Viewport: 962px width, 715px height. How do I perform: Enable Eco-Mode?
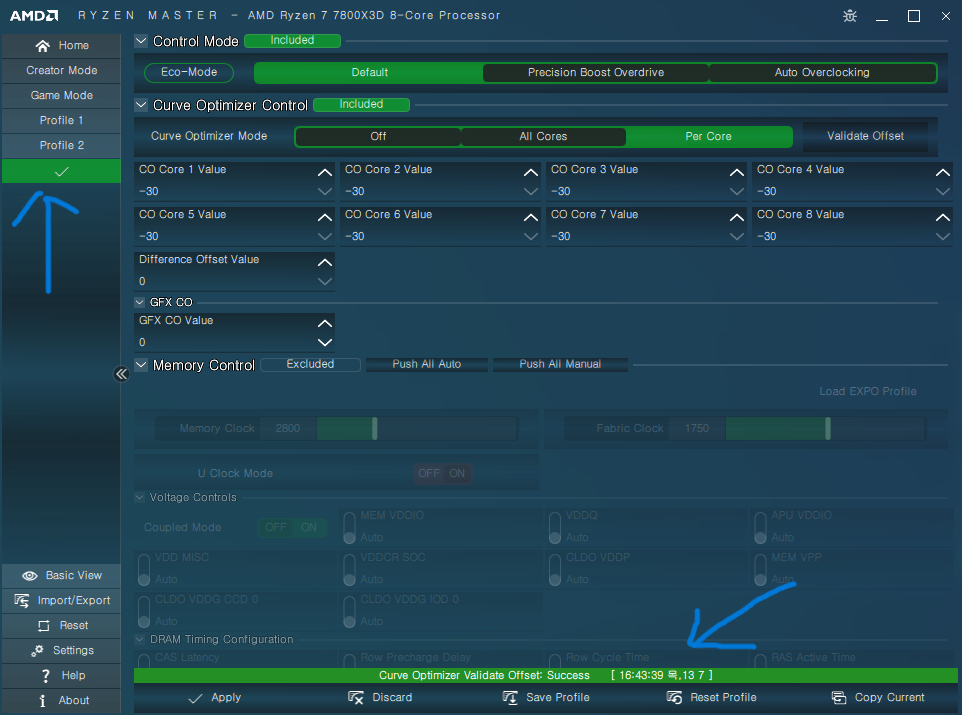189,72
